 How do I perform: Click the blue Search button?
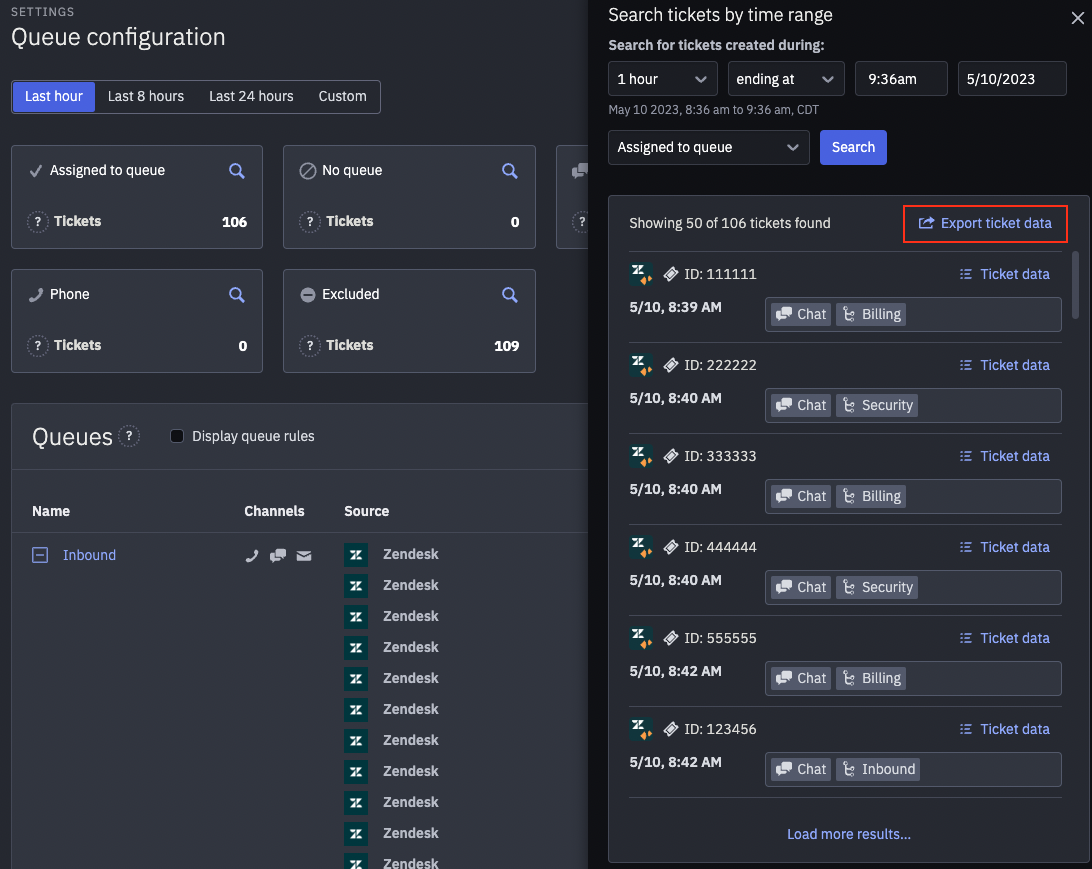tap(853, 147)
